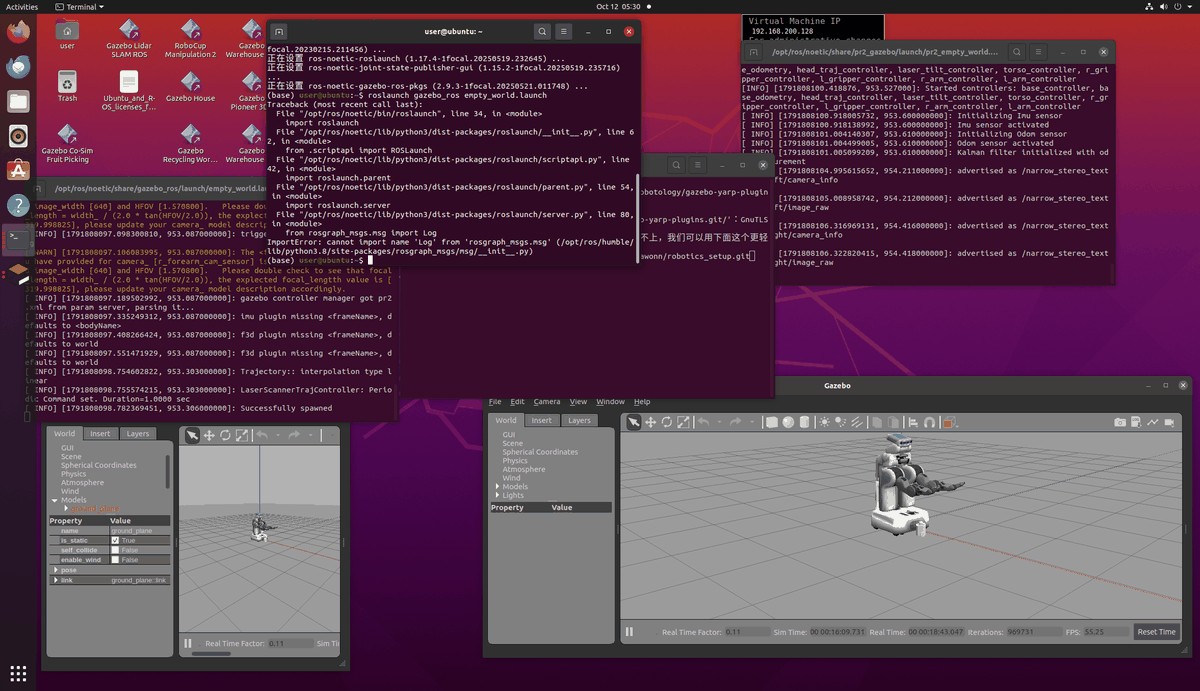Enable the snap magnet tool in main Gazebo
The width and height of the screenshot is (1200, 691).
point(930,422)
